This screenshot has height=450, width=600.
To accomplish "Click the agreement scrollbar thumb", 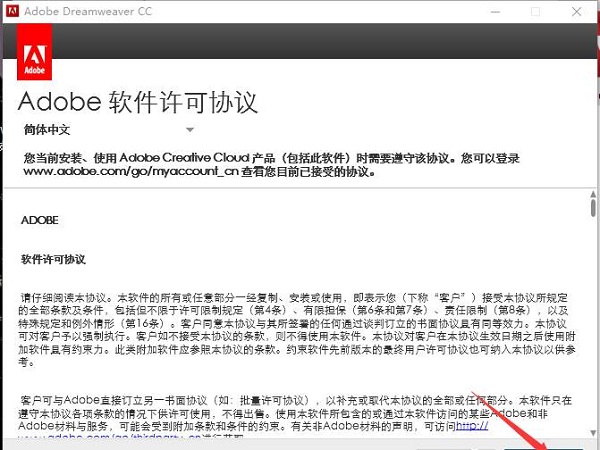I will [593, 209].
